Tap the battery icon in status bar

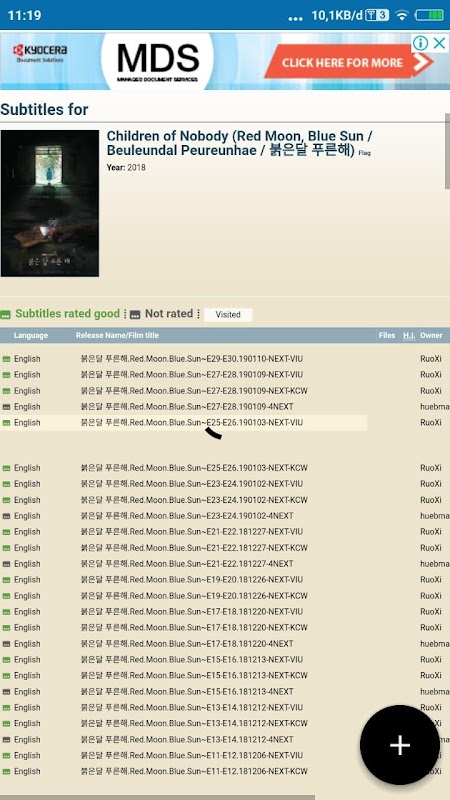[430, 15]
